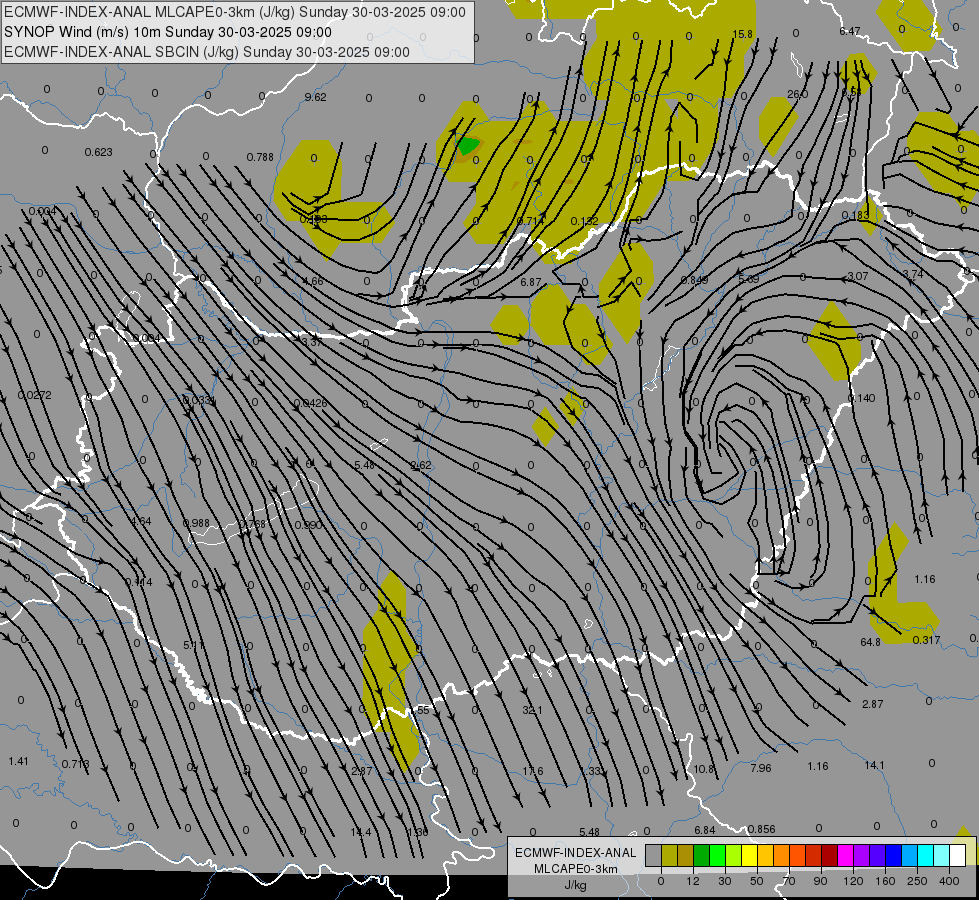Viewport: 979px width, 900px height.
Task: Click the '6.47' value on the map
Action: 850,31
